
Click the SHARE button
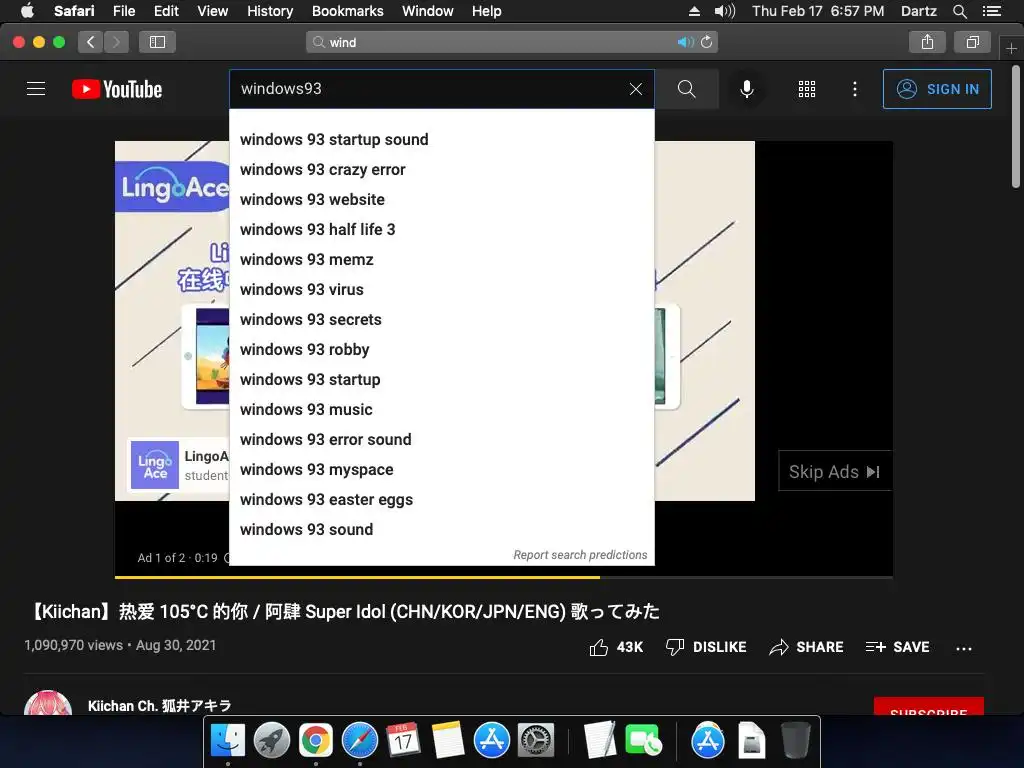(807, 647)
